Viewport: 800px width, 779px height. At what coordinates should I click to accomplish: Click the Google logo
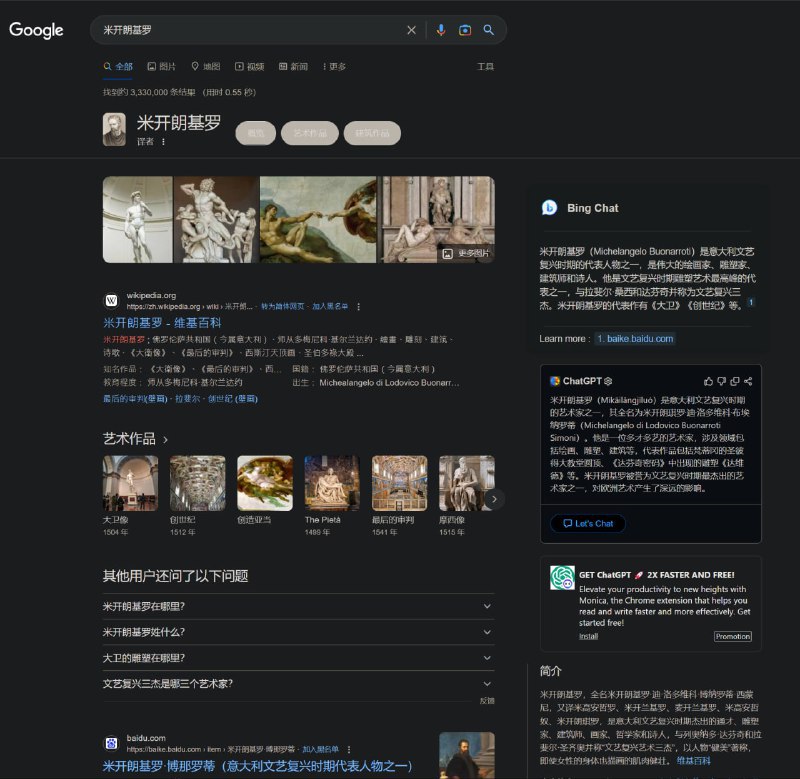click(36, 30)
